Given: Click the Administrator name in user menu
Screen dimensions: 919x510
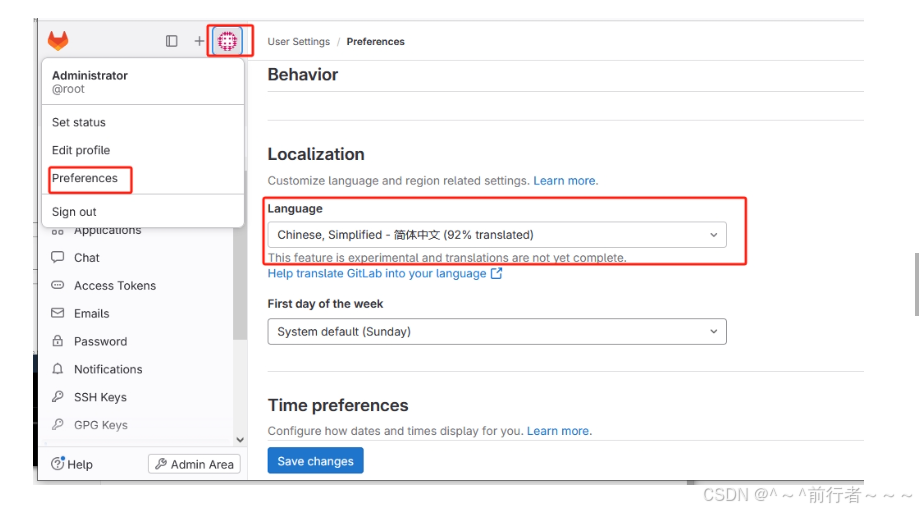Looking at the screenshot, I should (90, 75).
